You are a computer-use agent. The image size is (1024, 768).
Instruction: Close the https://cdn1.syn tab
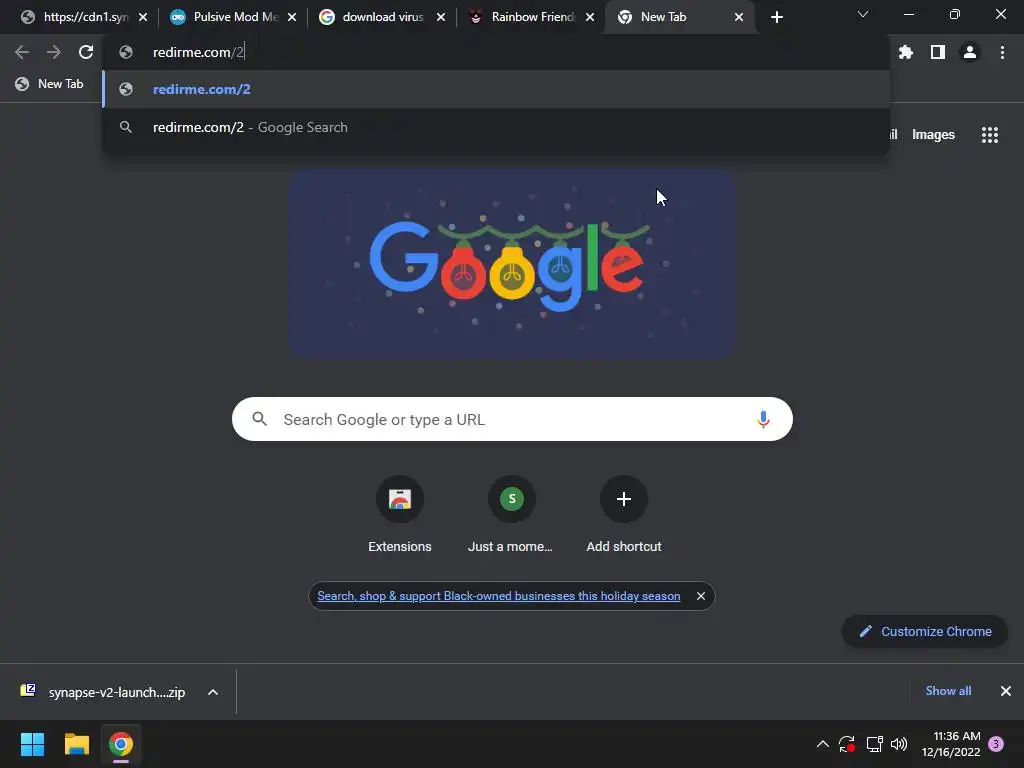[x=143, y=17]
